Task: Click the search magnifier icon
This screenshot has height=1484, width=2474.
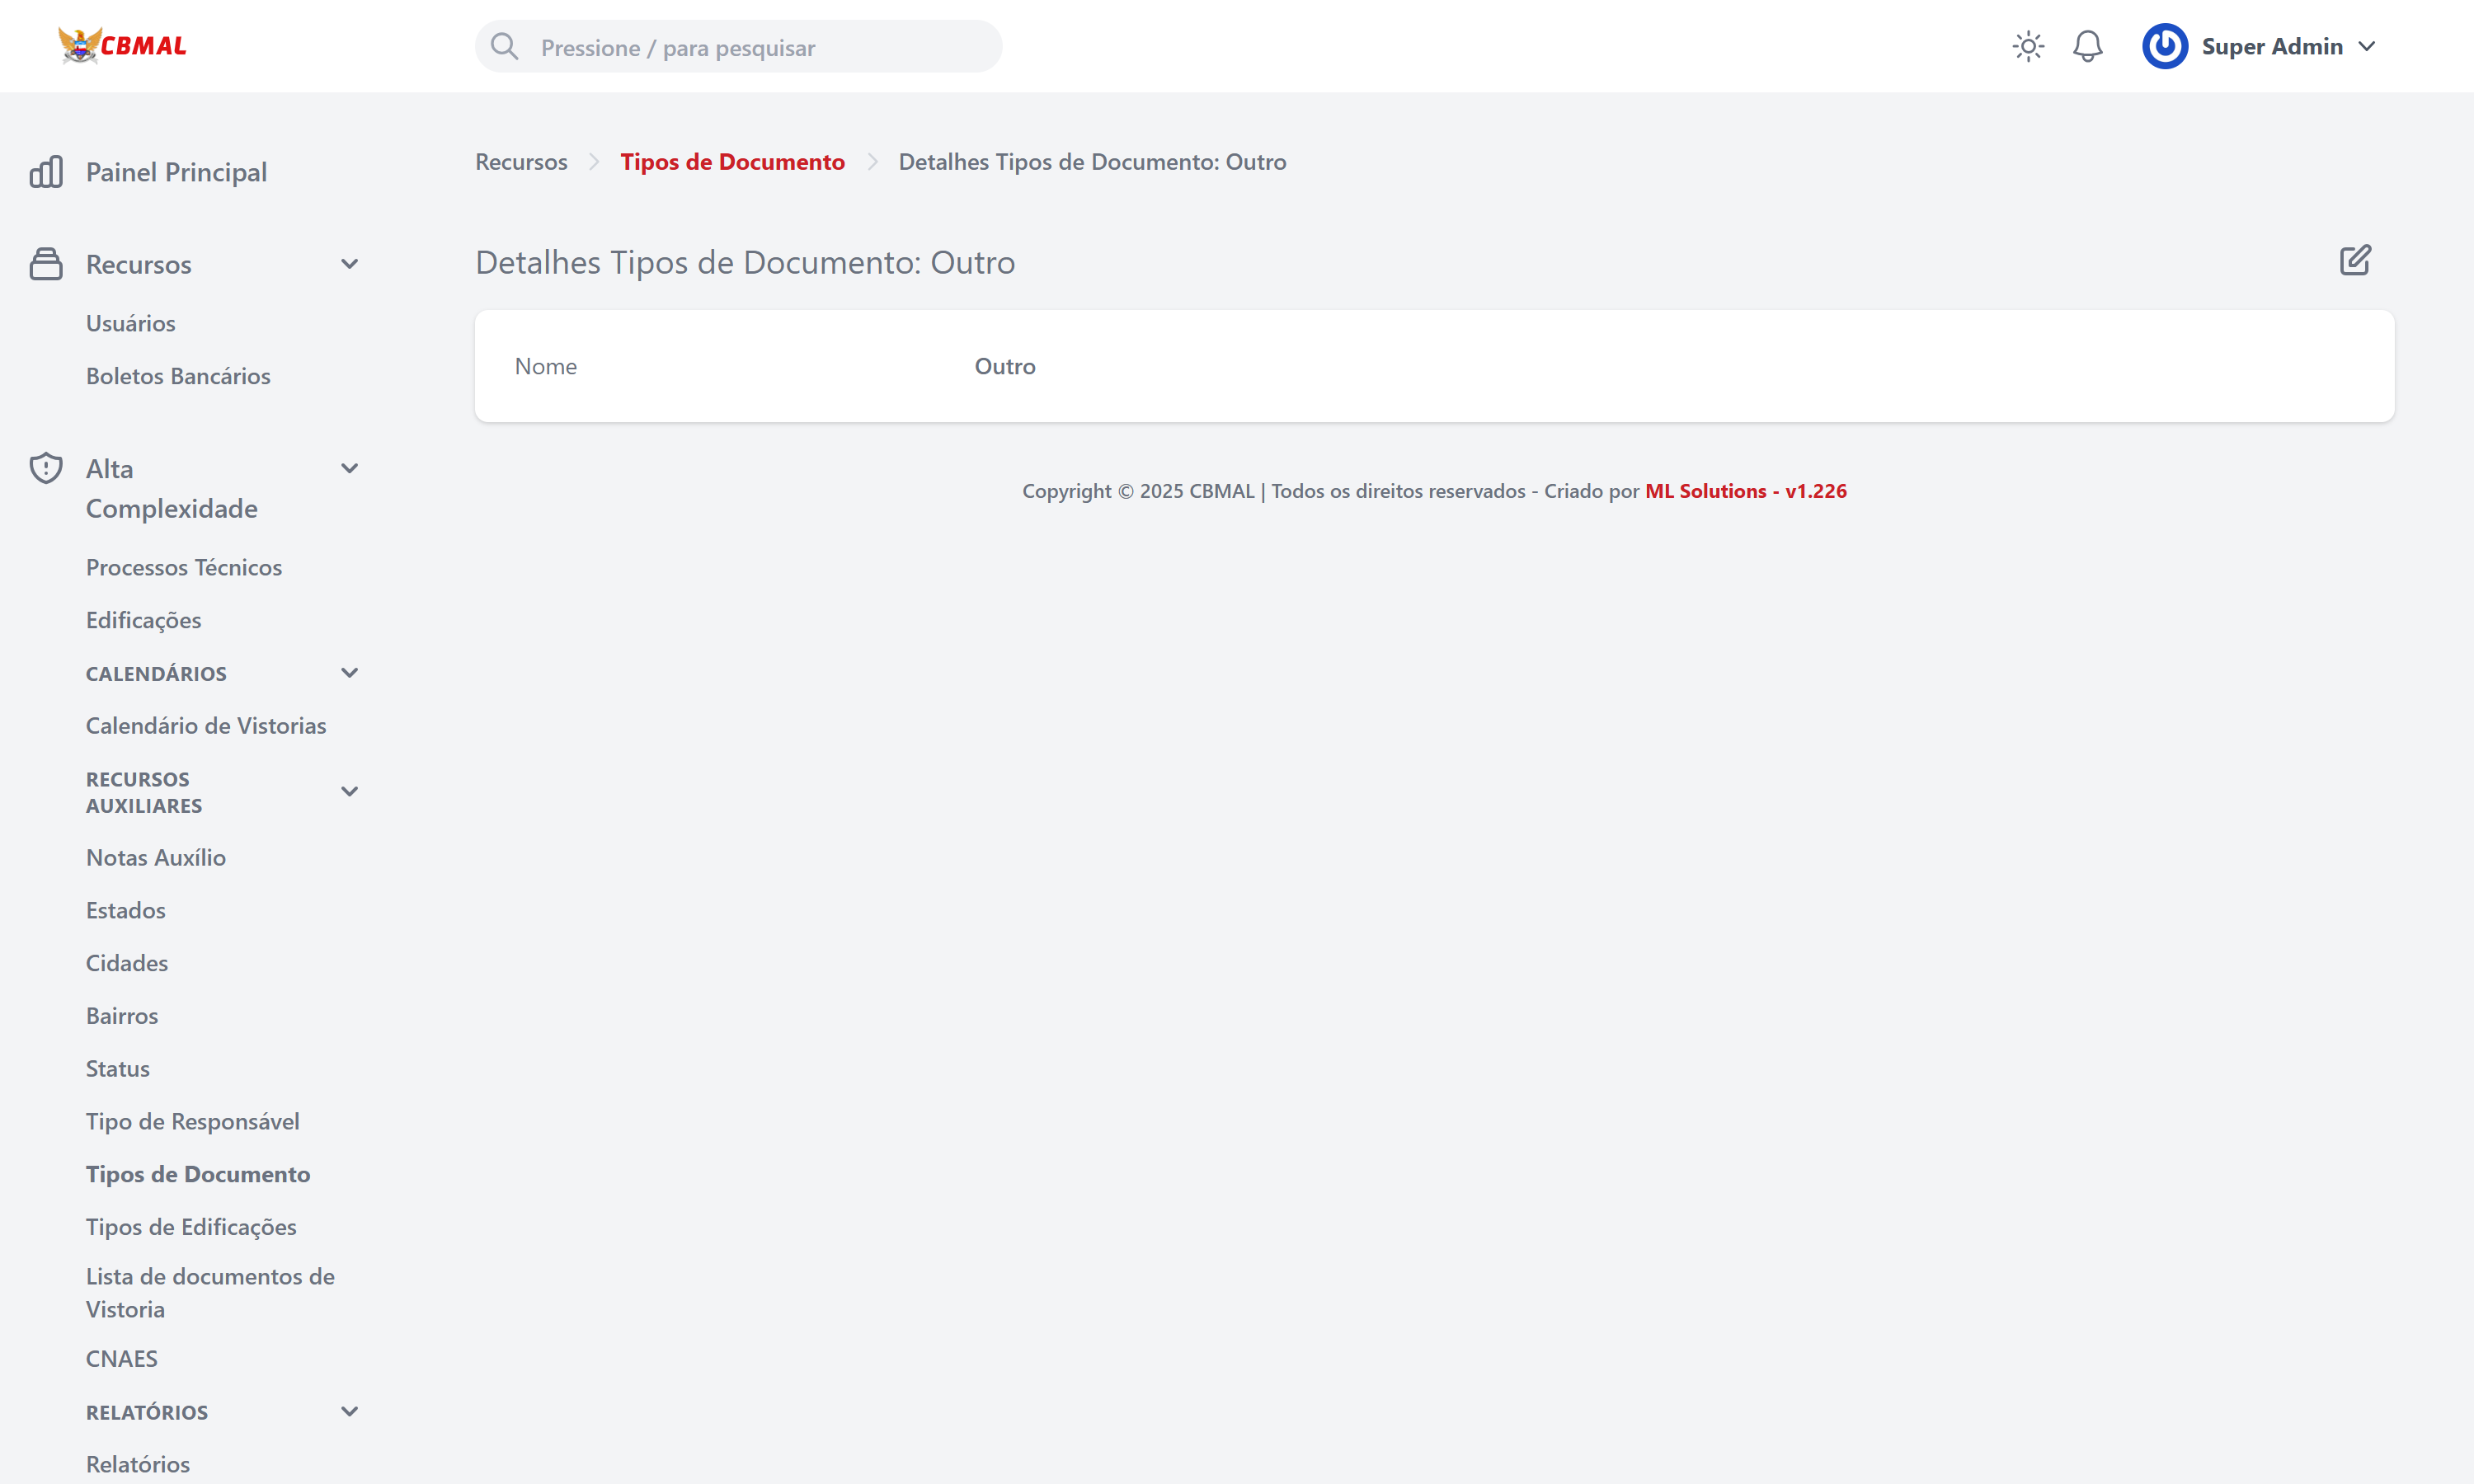Action: [x=505, y=47]
